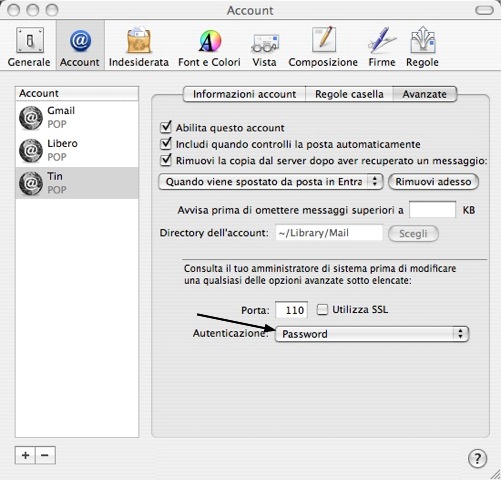Open Font e Colori preferences

coord(209,47)
